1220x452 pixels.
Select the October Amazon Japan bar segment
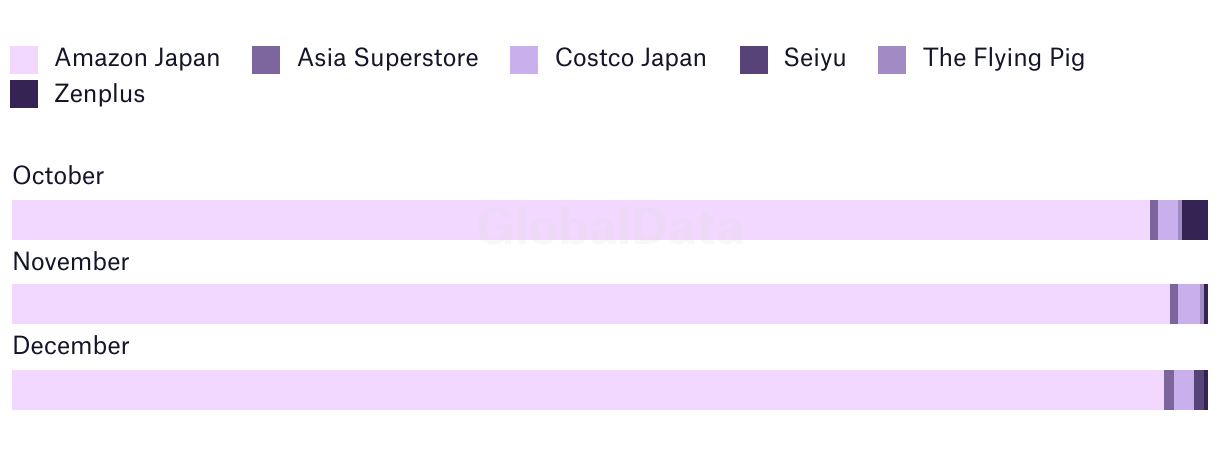pos(581,220)
